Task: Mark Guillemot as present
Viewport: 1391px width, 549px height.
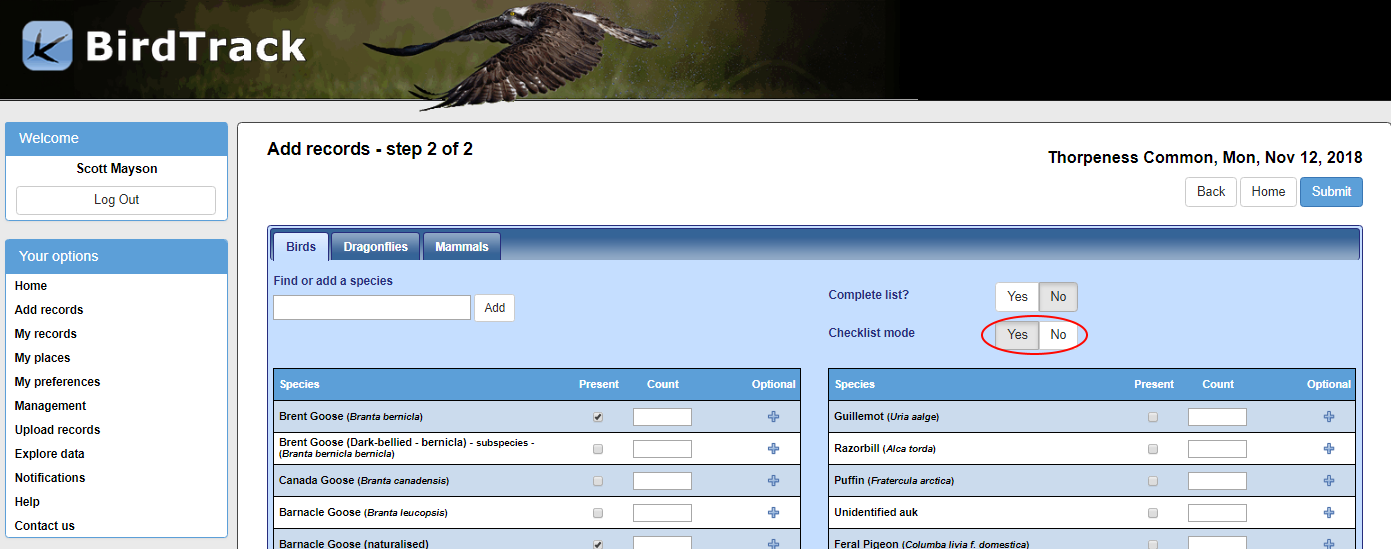Action: [1153, 417]
